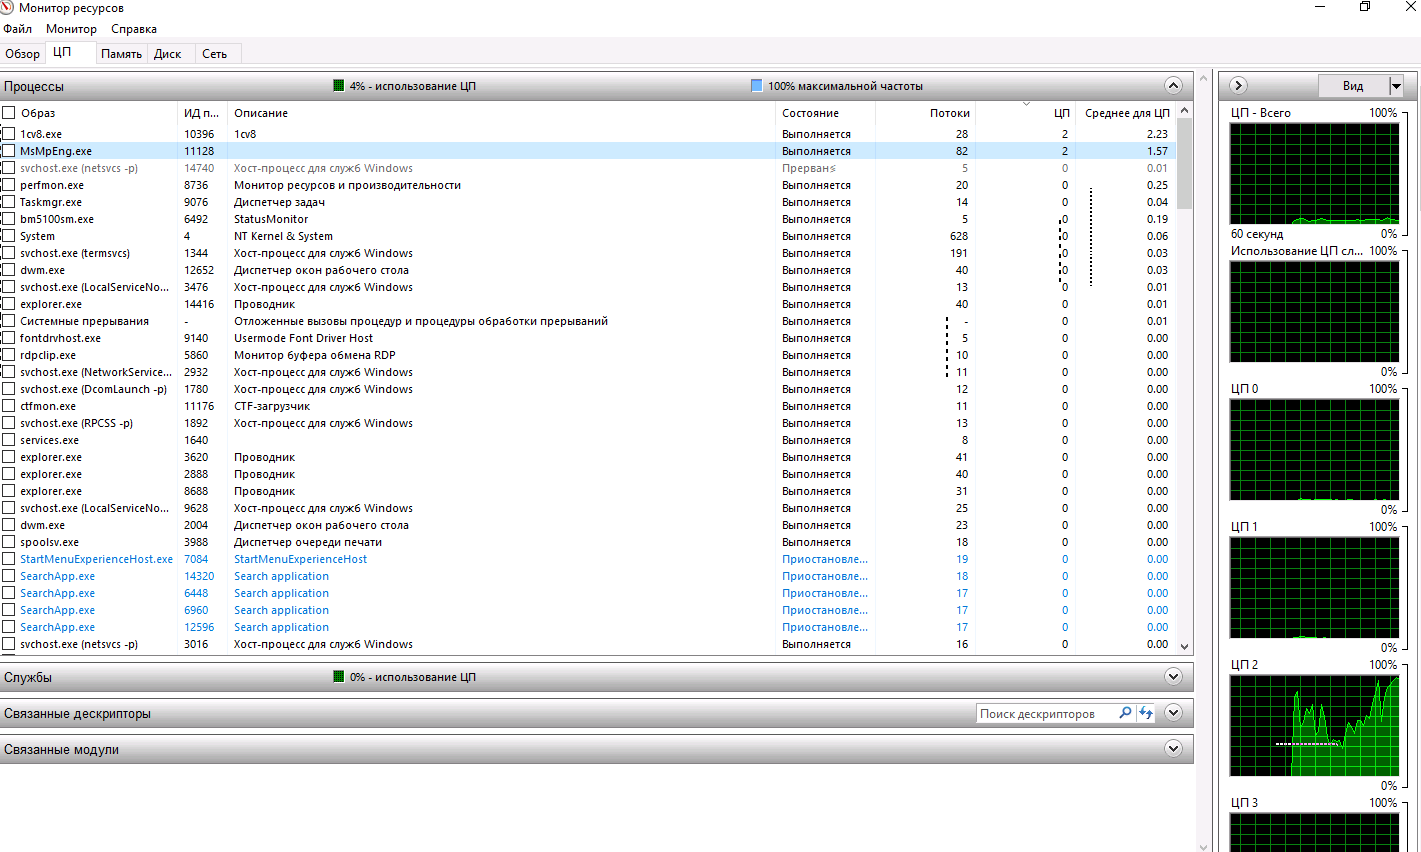Click the scroll up arrow in process list

click(1185, 111)
